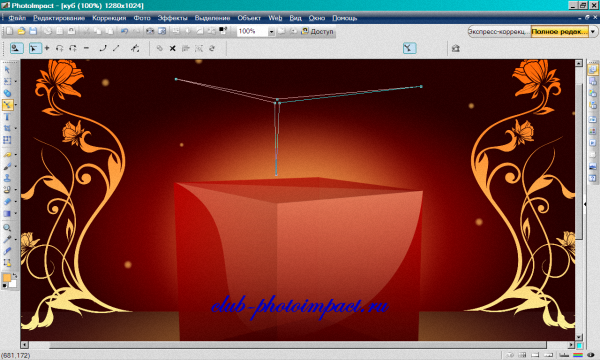Image resolution: width=600 pixels, height=360 pixels.
Task: Select the Stamp clone tool
Action: click(7, 178)
